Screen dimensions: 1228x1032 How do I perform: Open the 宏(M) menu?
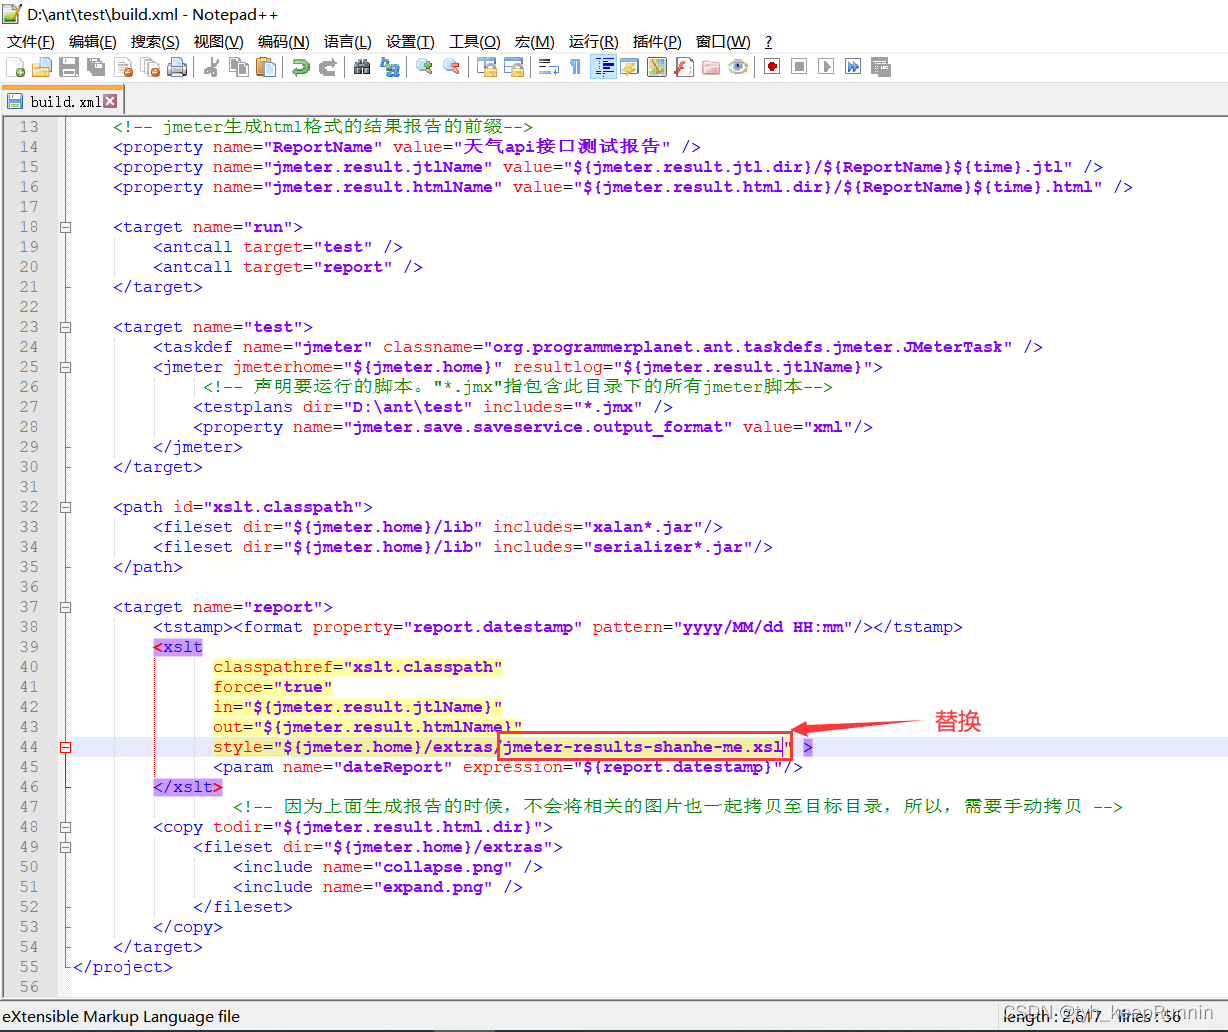535,41
